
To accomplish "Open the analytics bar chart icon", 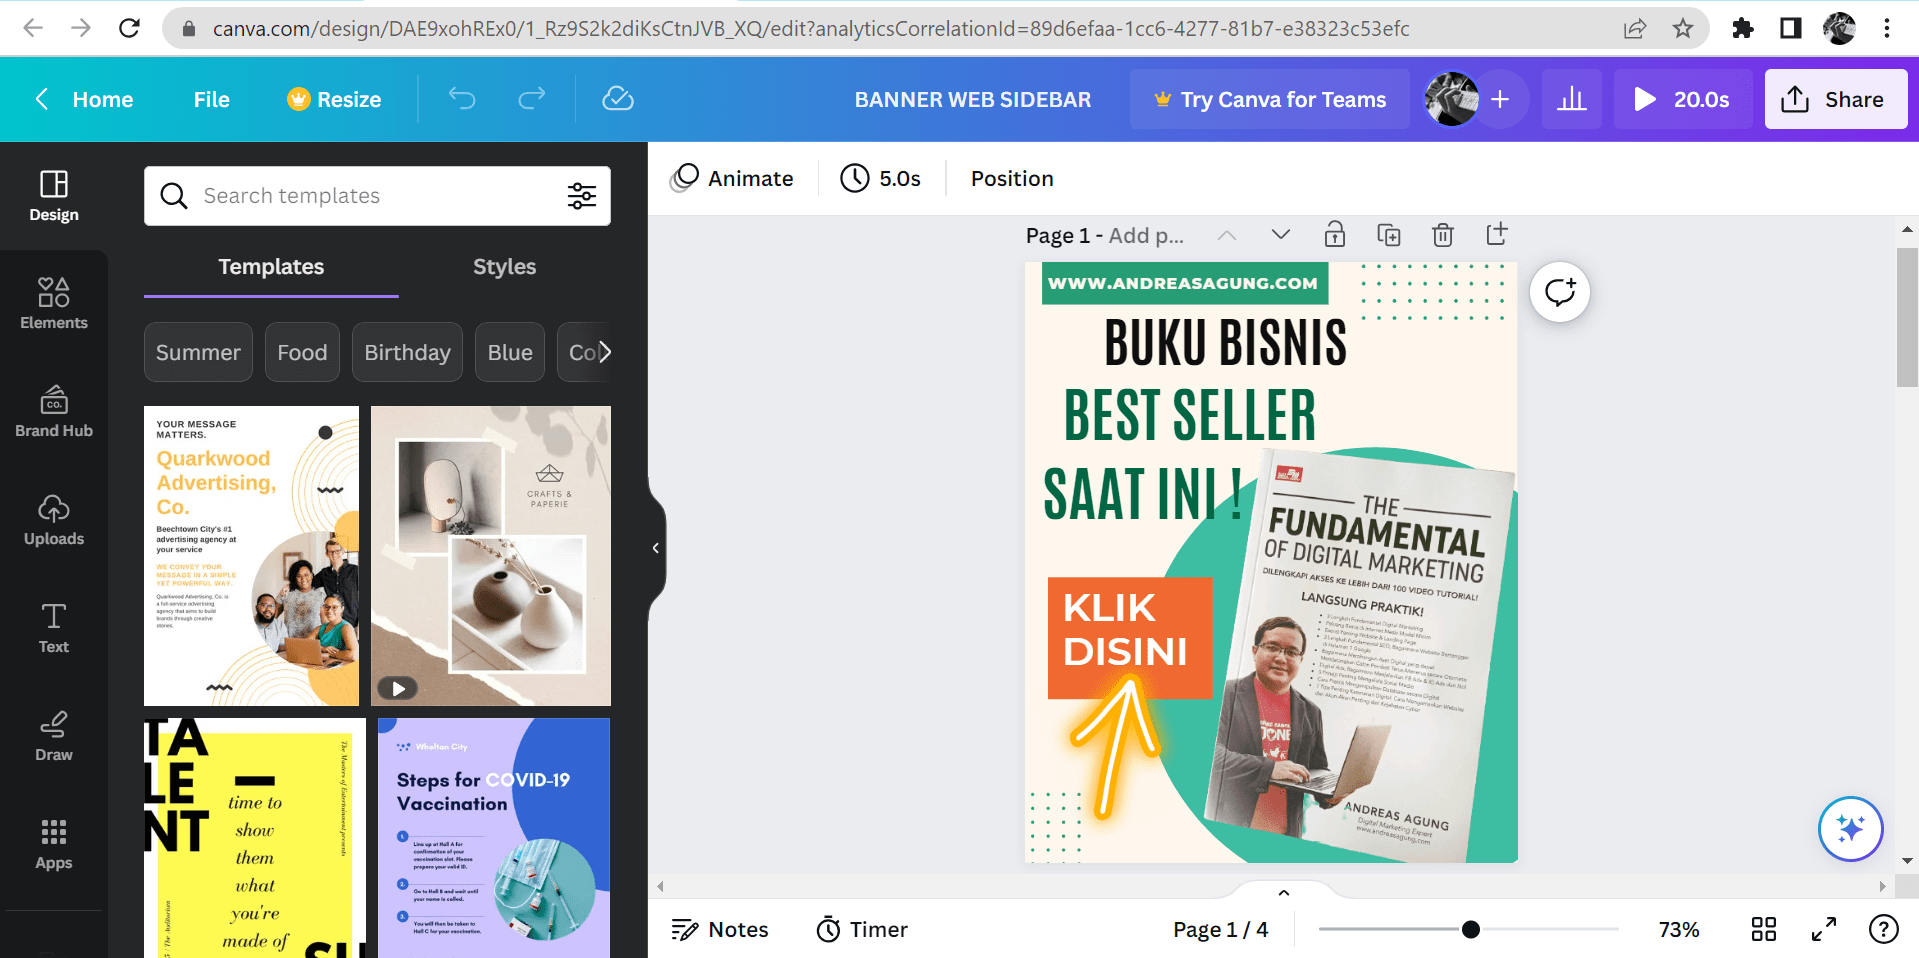I will coord(1572,99).
